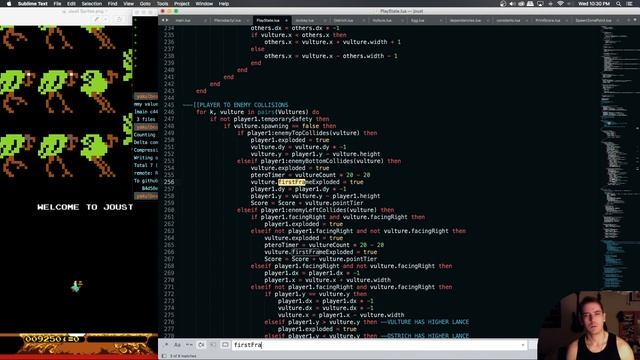Image resolution: width=640 pixels, height=360 pixels.
Task: Click the highlighted firstFra match on line 256
Action: coord(291,182)
